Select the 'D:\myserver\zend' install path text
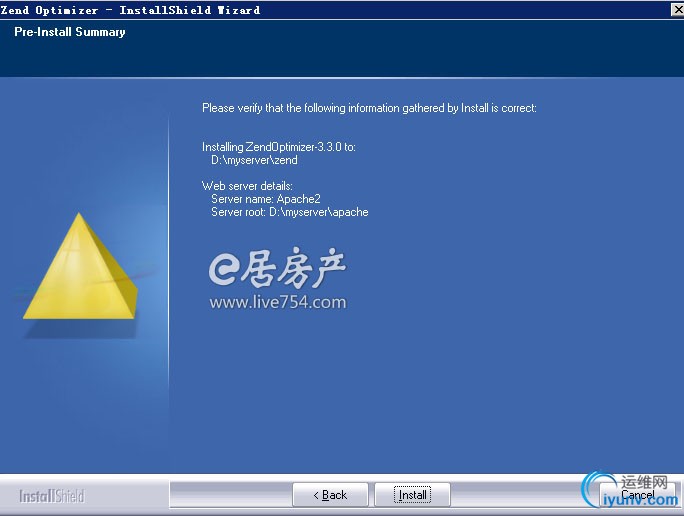Screen dimensions: 684x516 click(x=254, y=160)
